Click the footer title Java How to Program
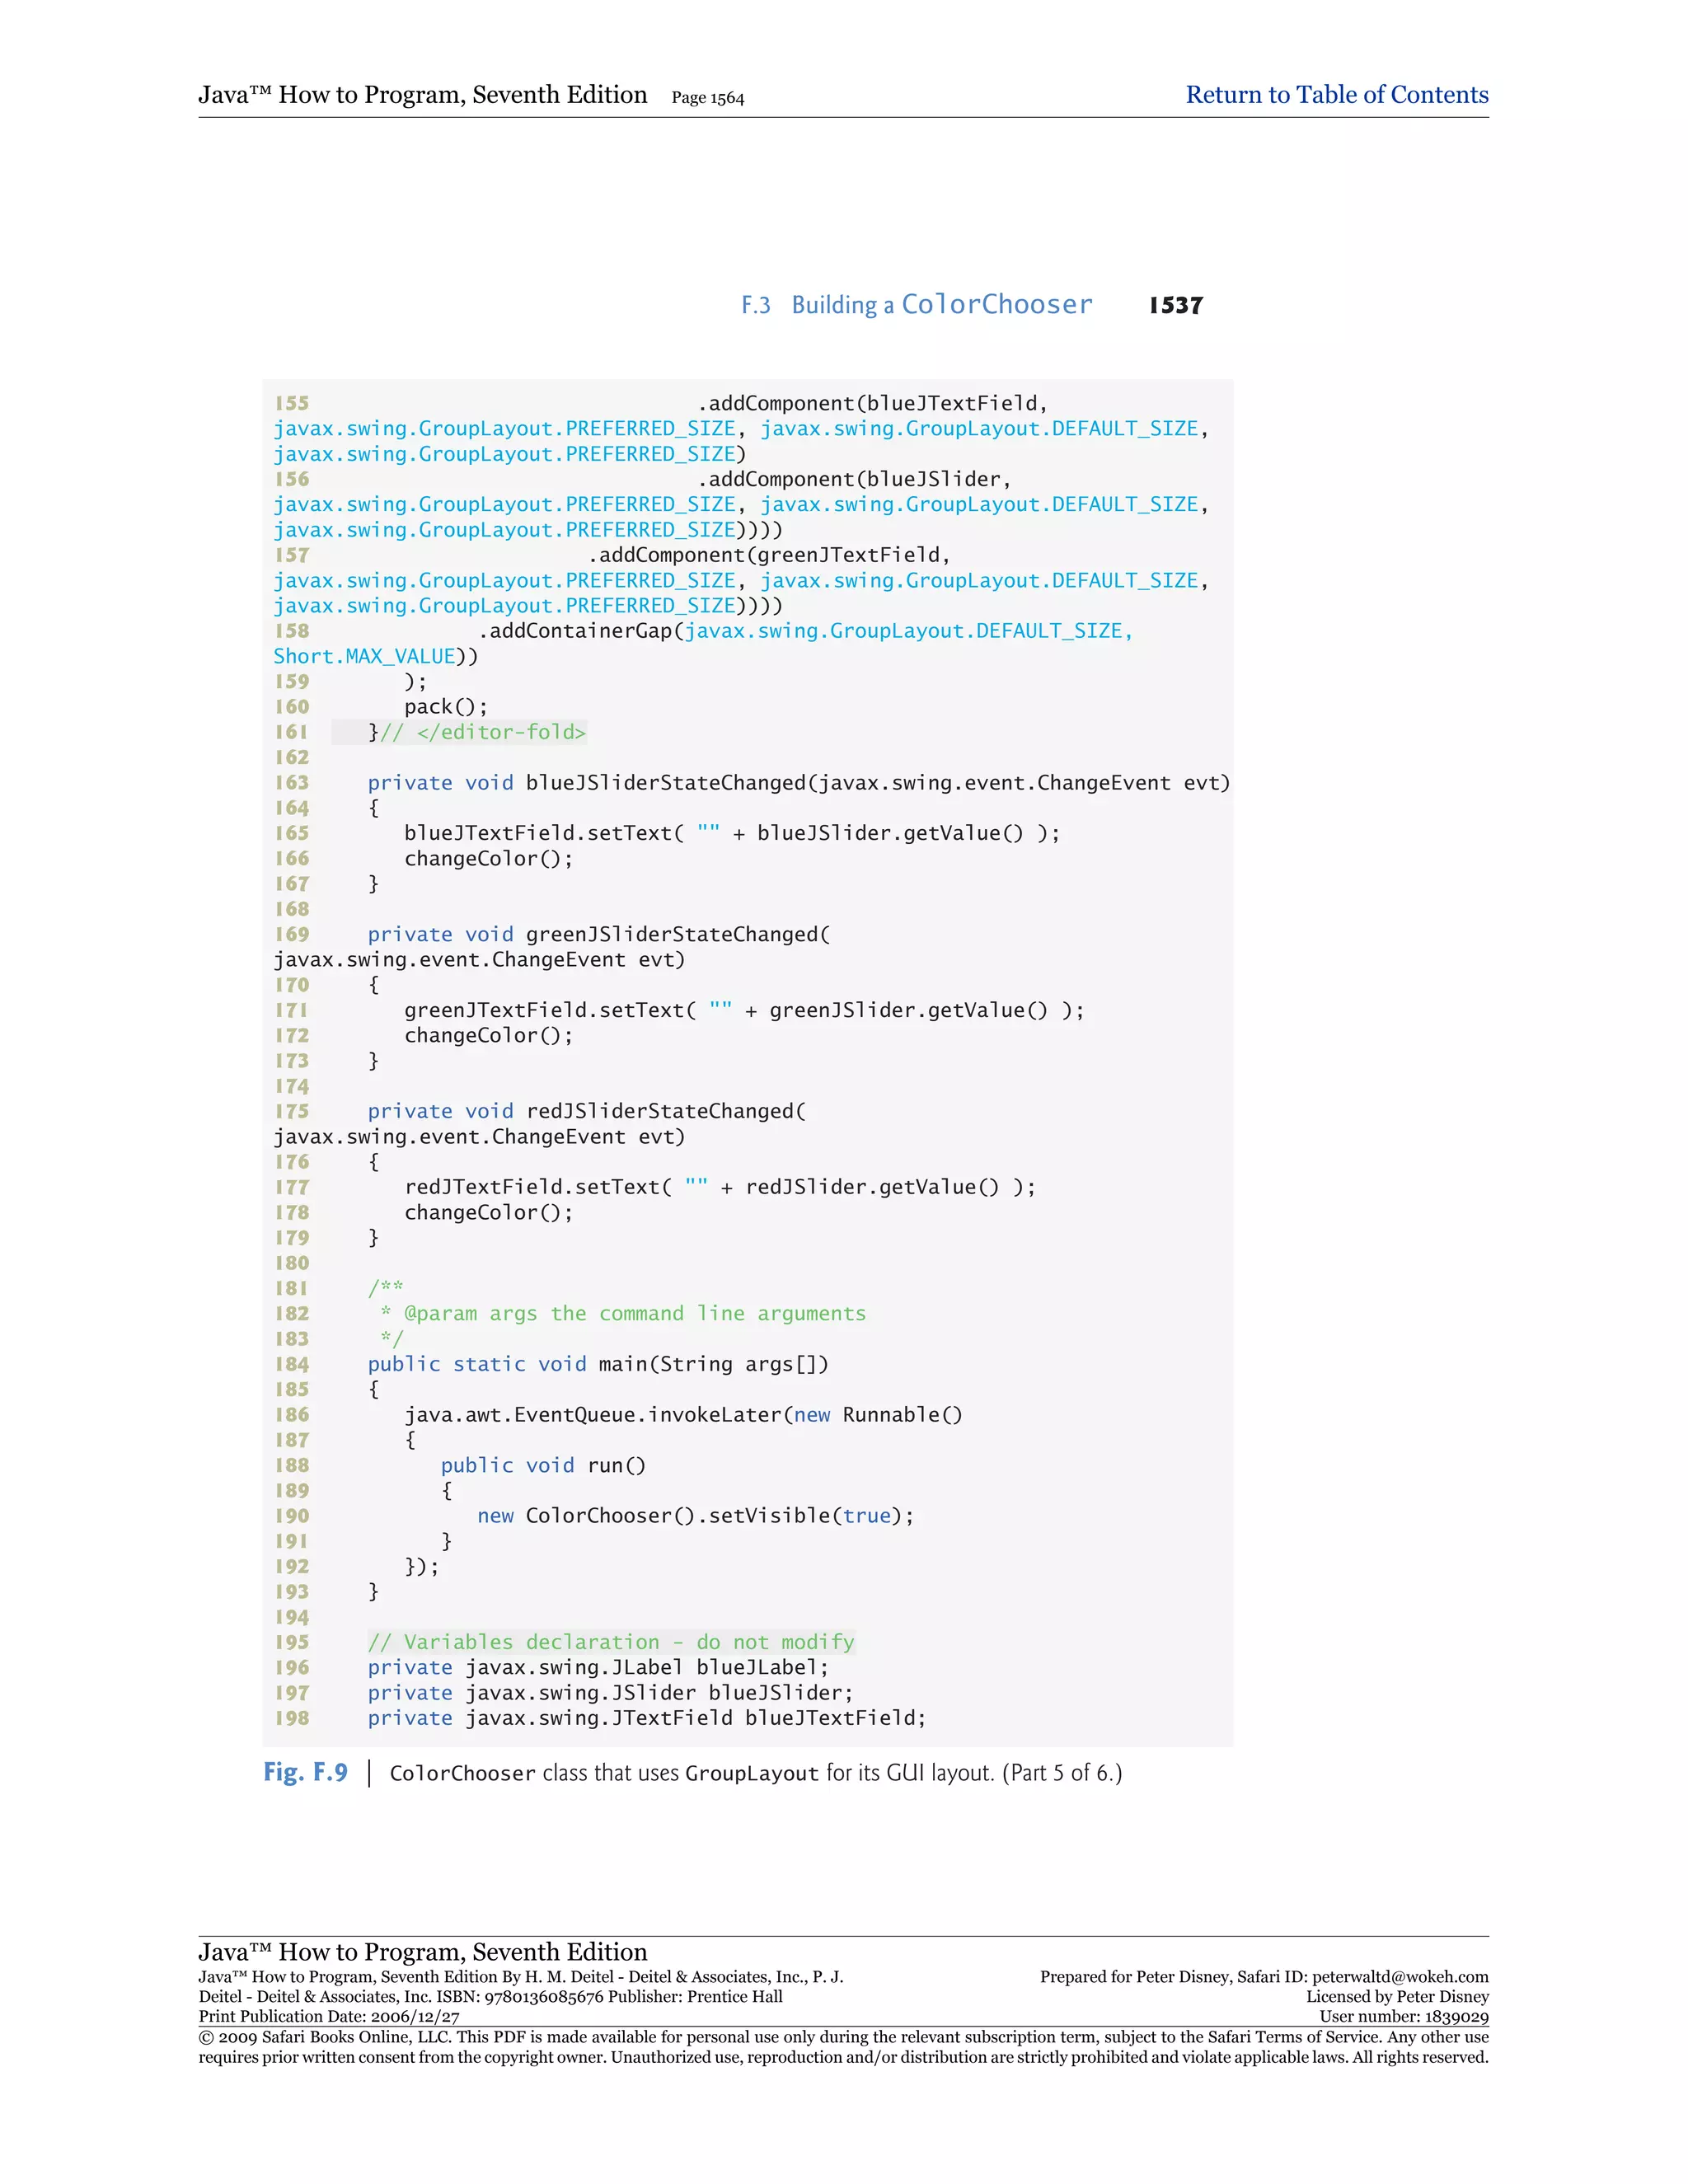1688x2184 pixels. pyautogui.click(x=422, y=1951)
